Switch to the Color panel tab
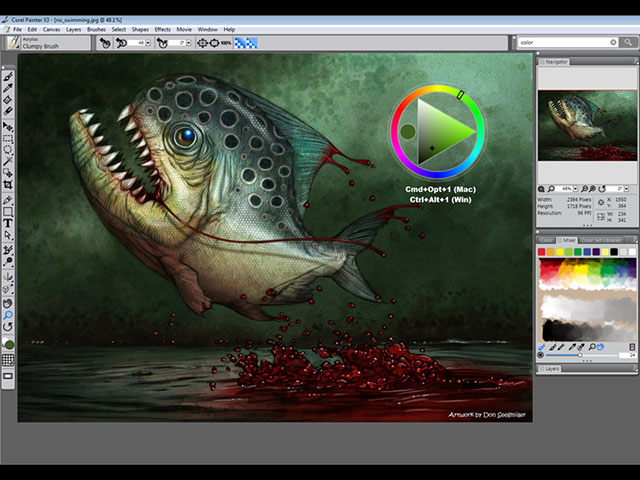Screen dimensions: 640x480 tap(546, 240)
